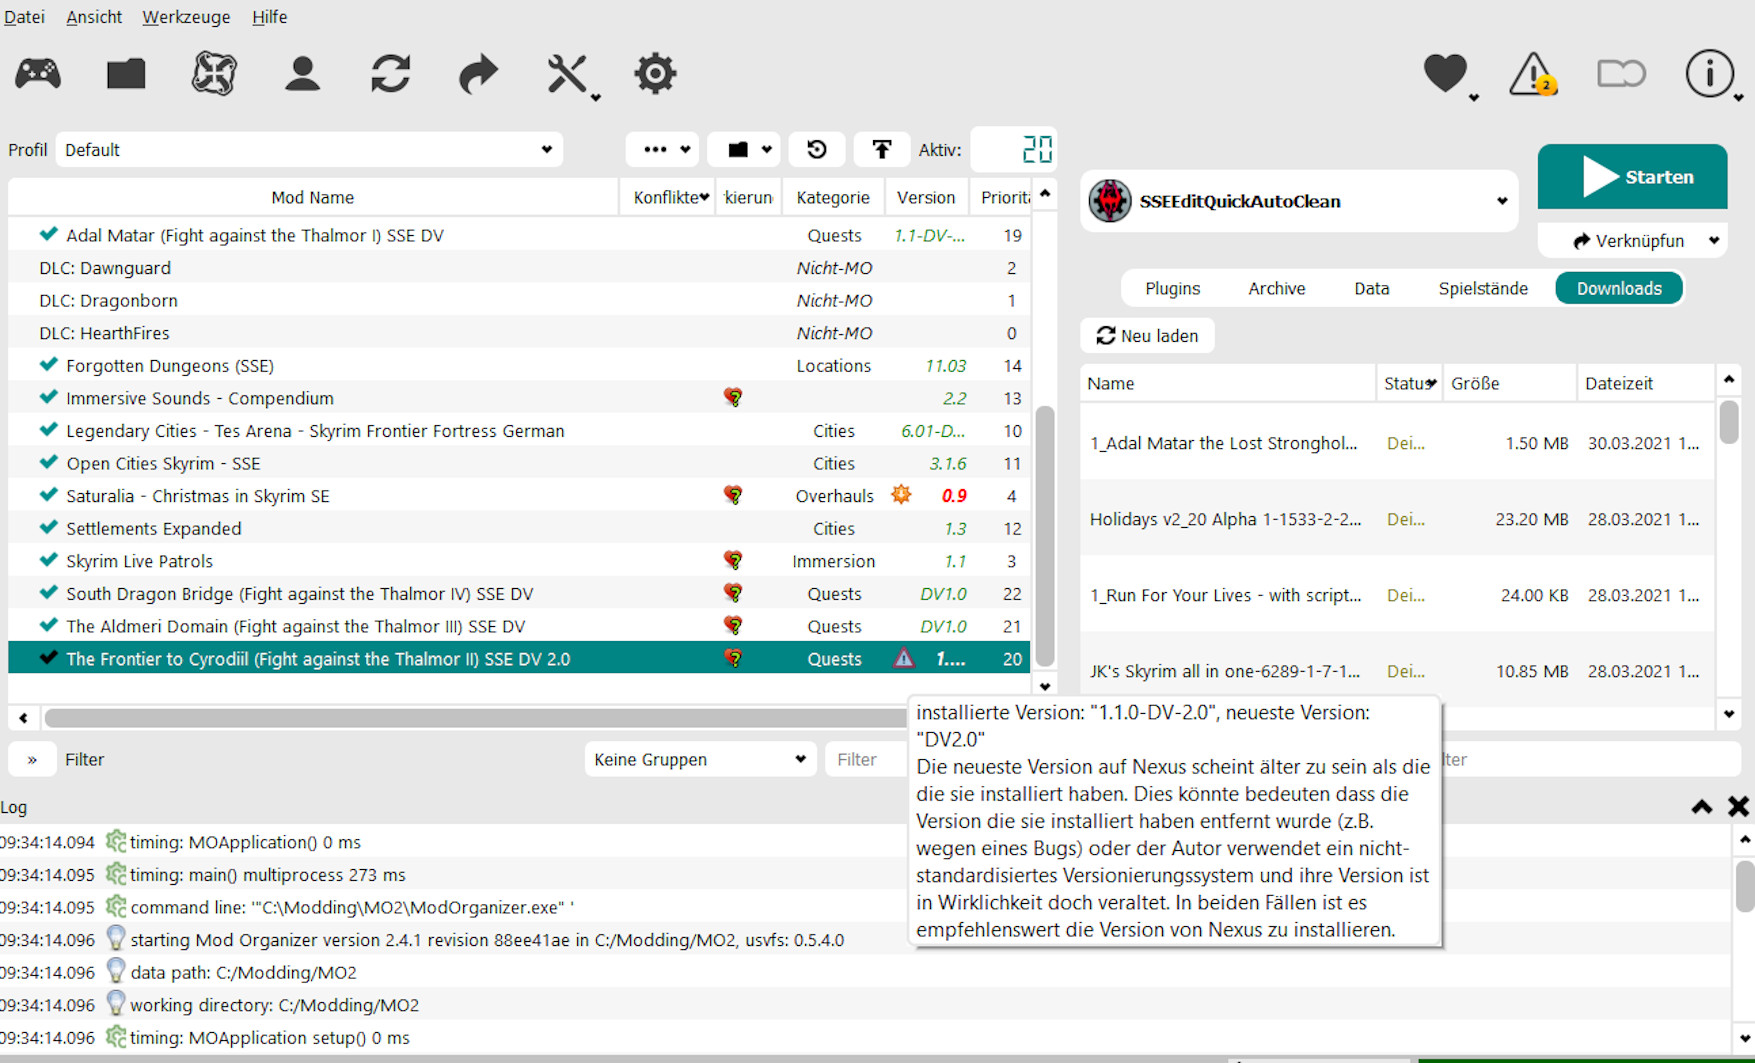Click the Nexus network globe icon
Screen dimensions: 1755x1063
point(214,74)
